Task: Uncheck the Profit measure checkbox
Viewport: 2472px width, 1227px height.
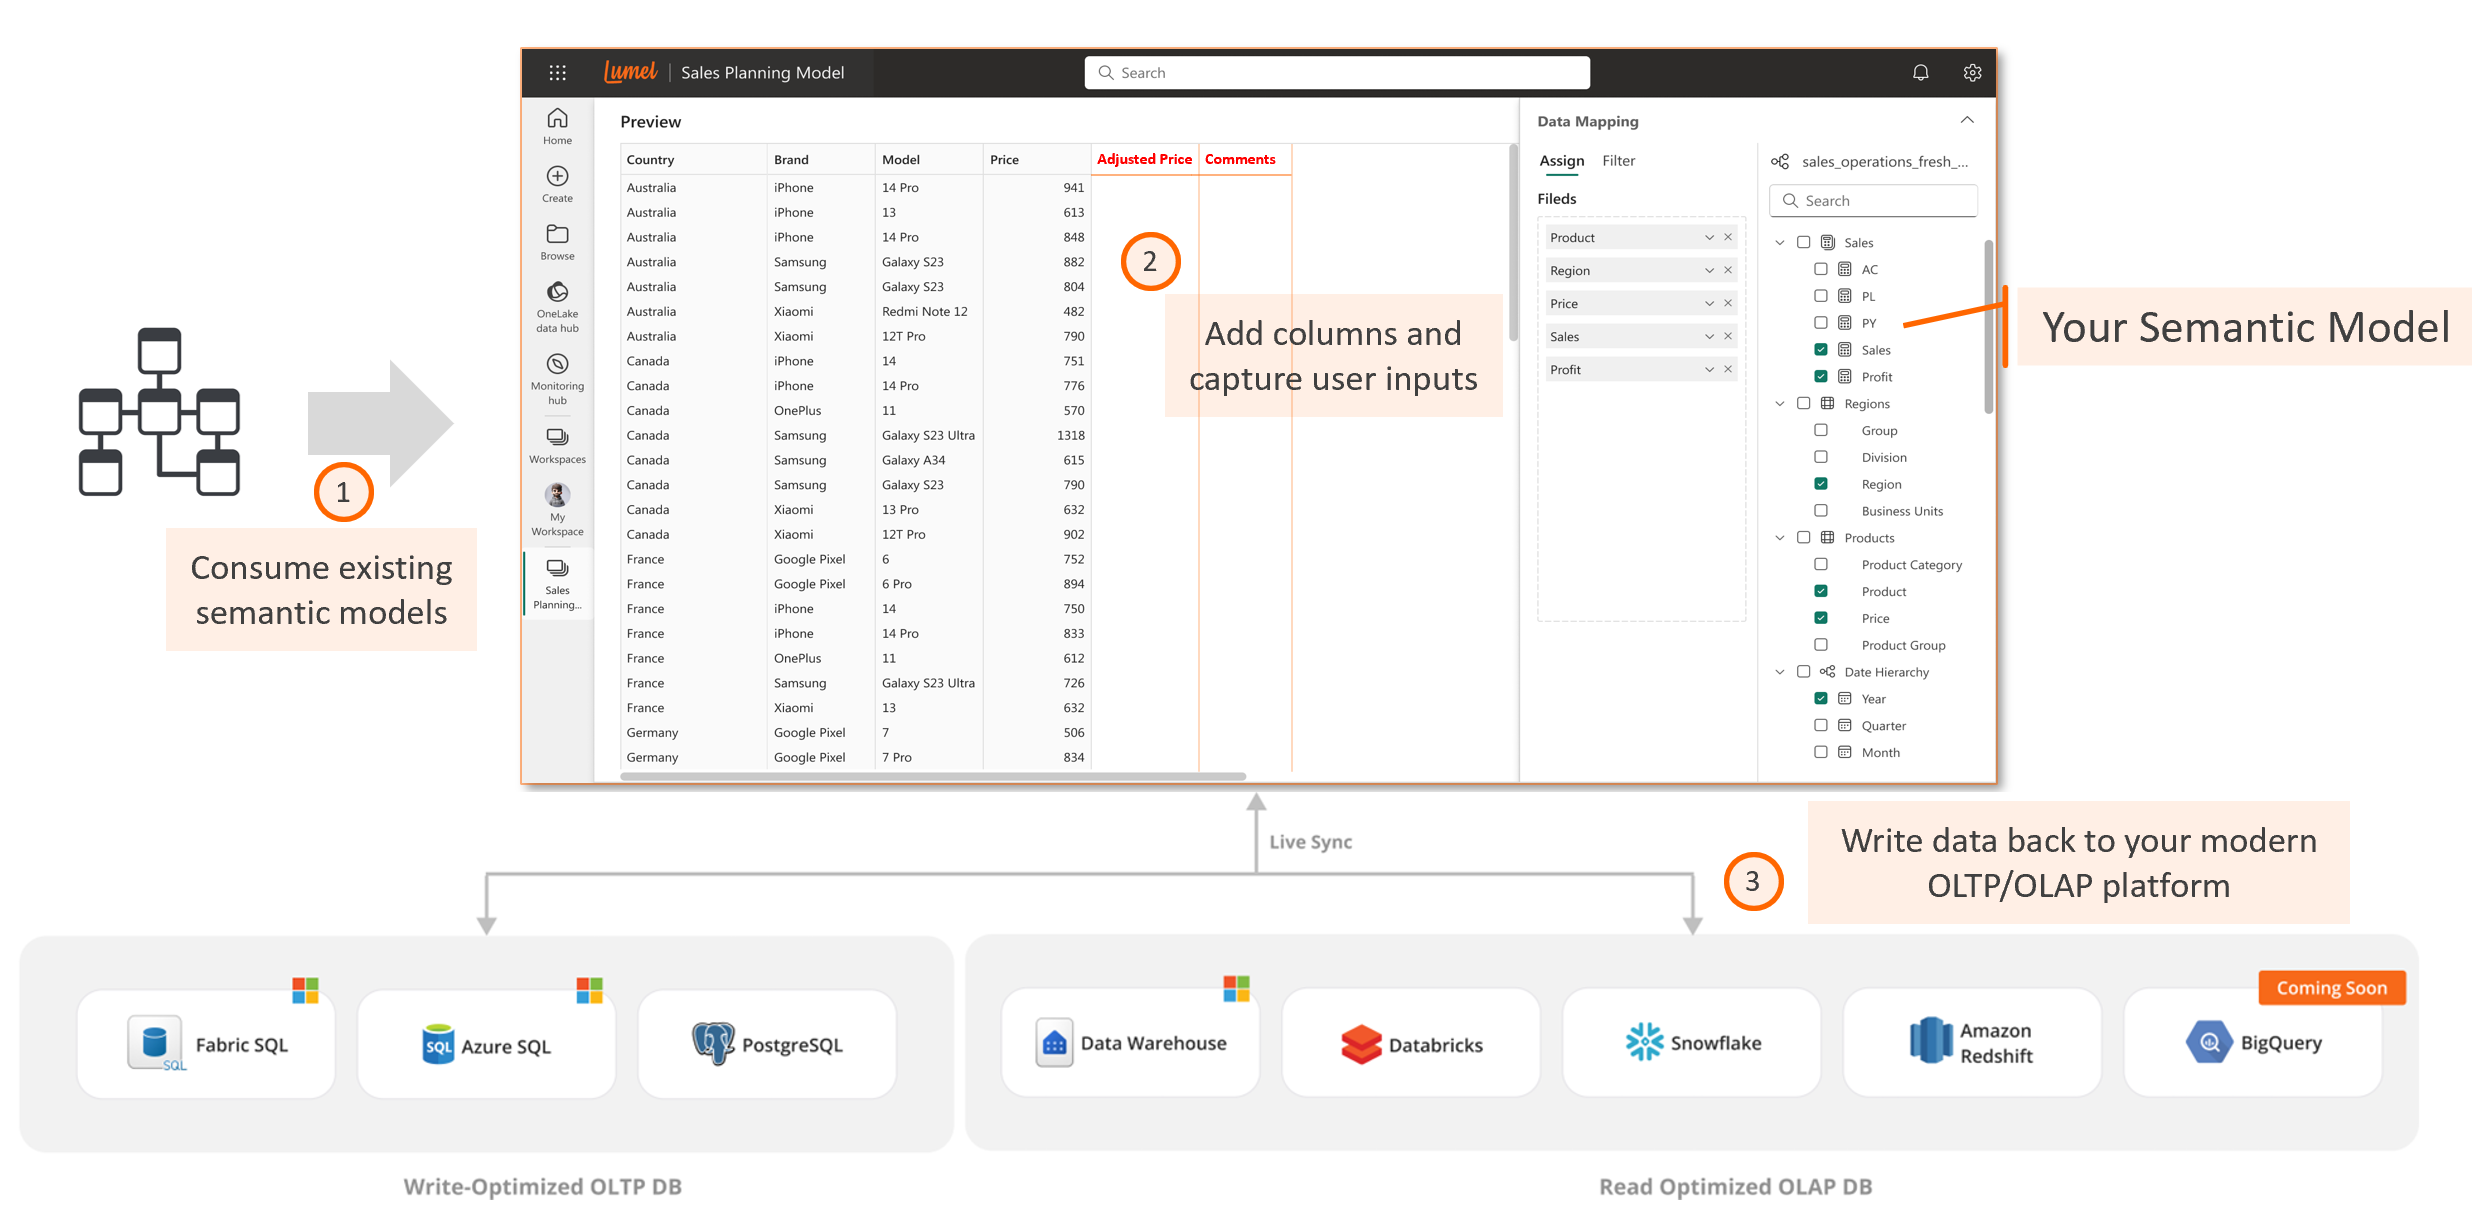Action: coord(1821,377)
